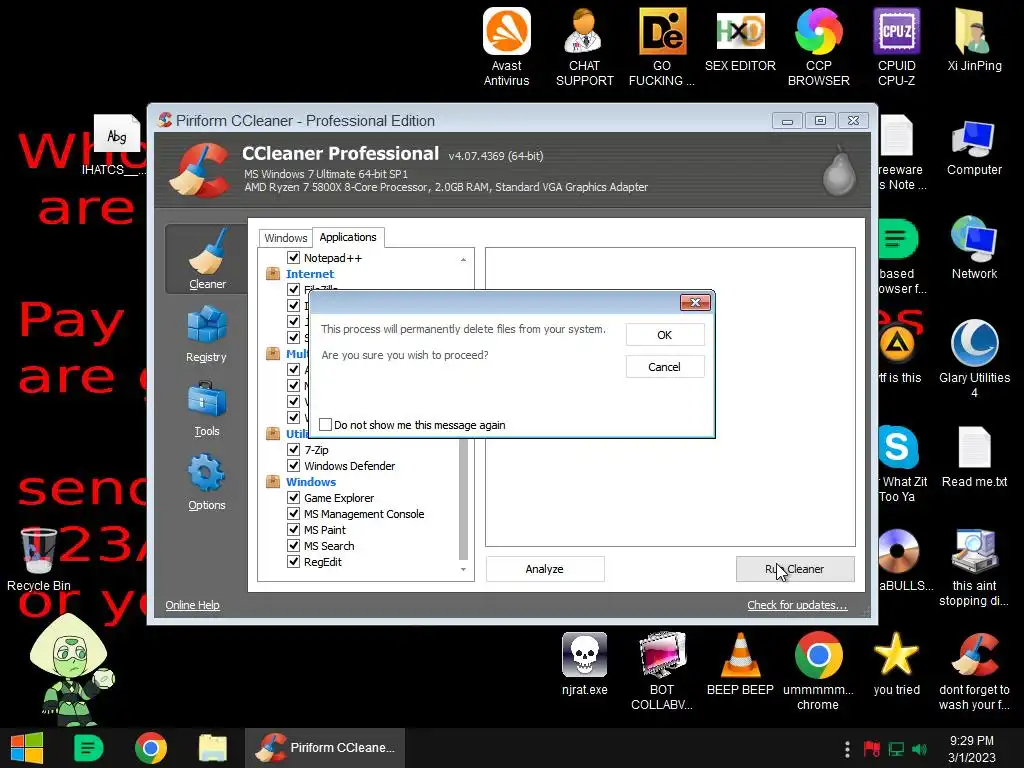Viewport: 1024px width, 768px height.
Task: Uncheck the Notepad++ checkbox
Action: [293, 257]
